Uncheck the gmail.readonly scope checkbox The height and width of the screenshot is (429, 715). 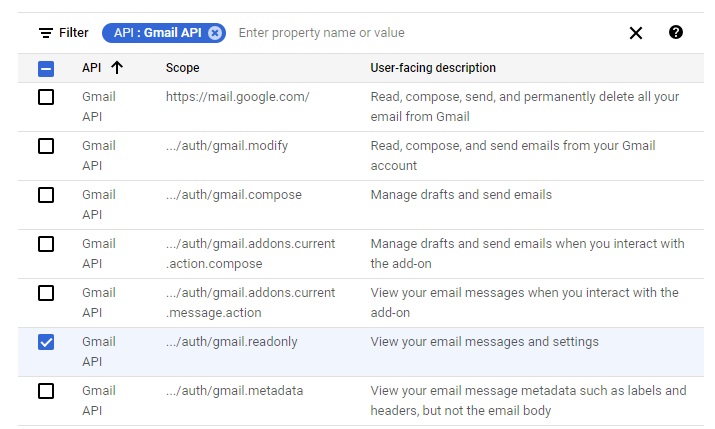click(x=46, y=342)
